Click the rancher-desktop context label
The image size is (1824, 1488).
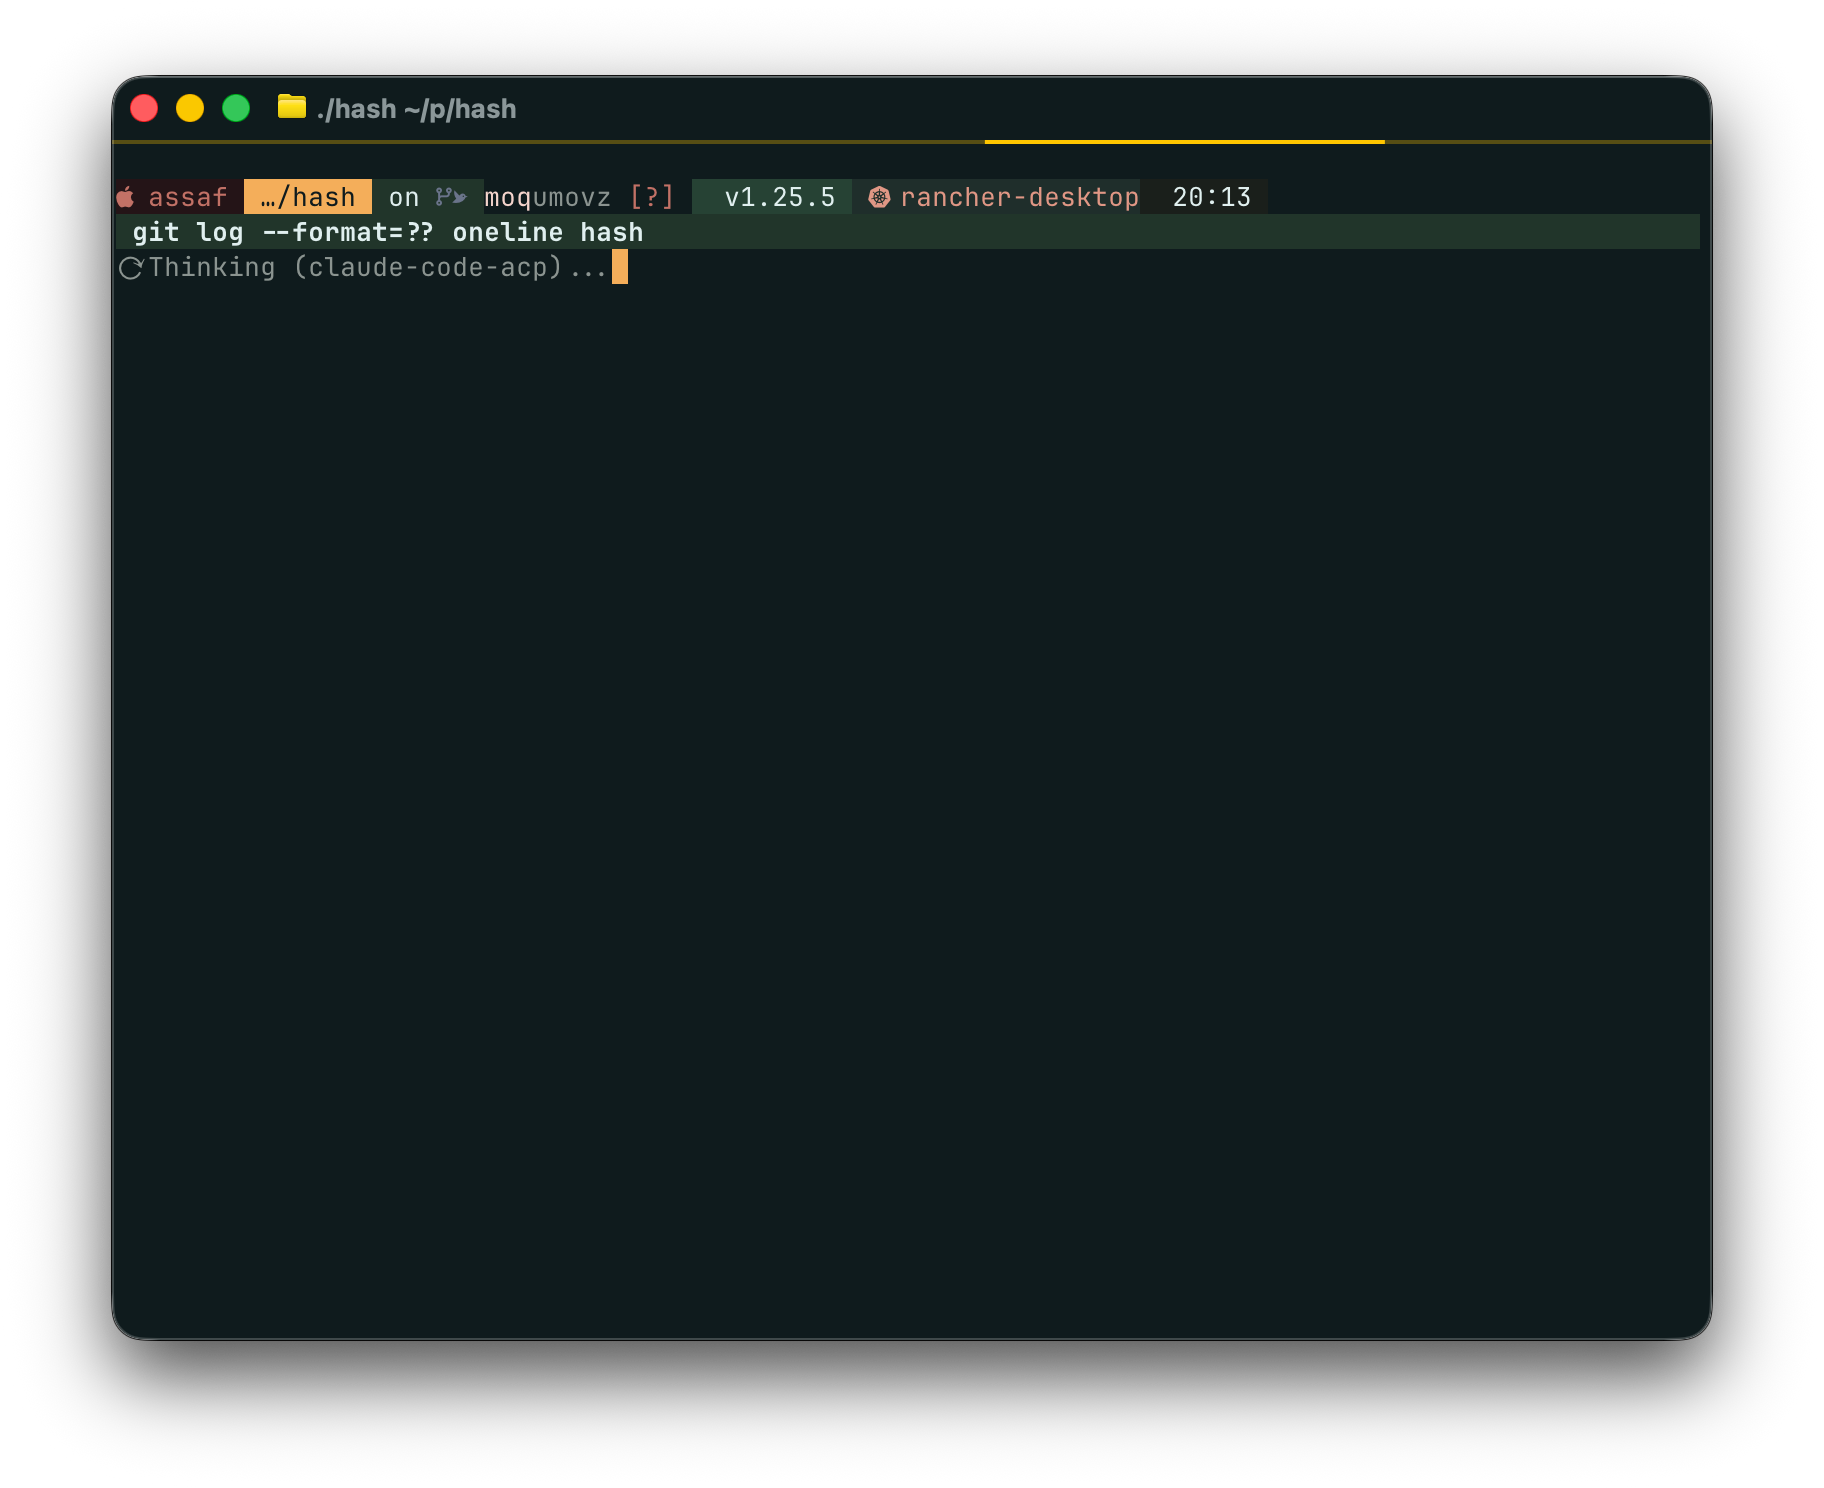(x=1020, y=197)
